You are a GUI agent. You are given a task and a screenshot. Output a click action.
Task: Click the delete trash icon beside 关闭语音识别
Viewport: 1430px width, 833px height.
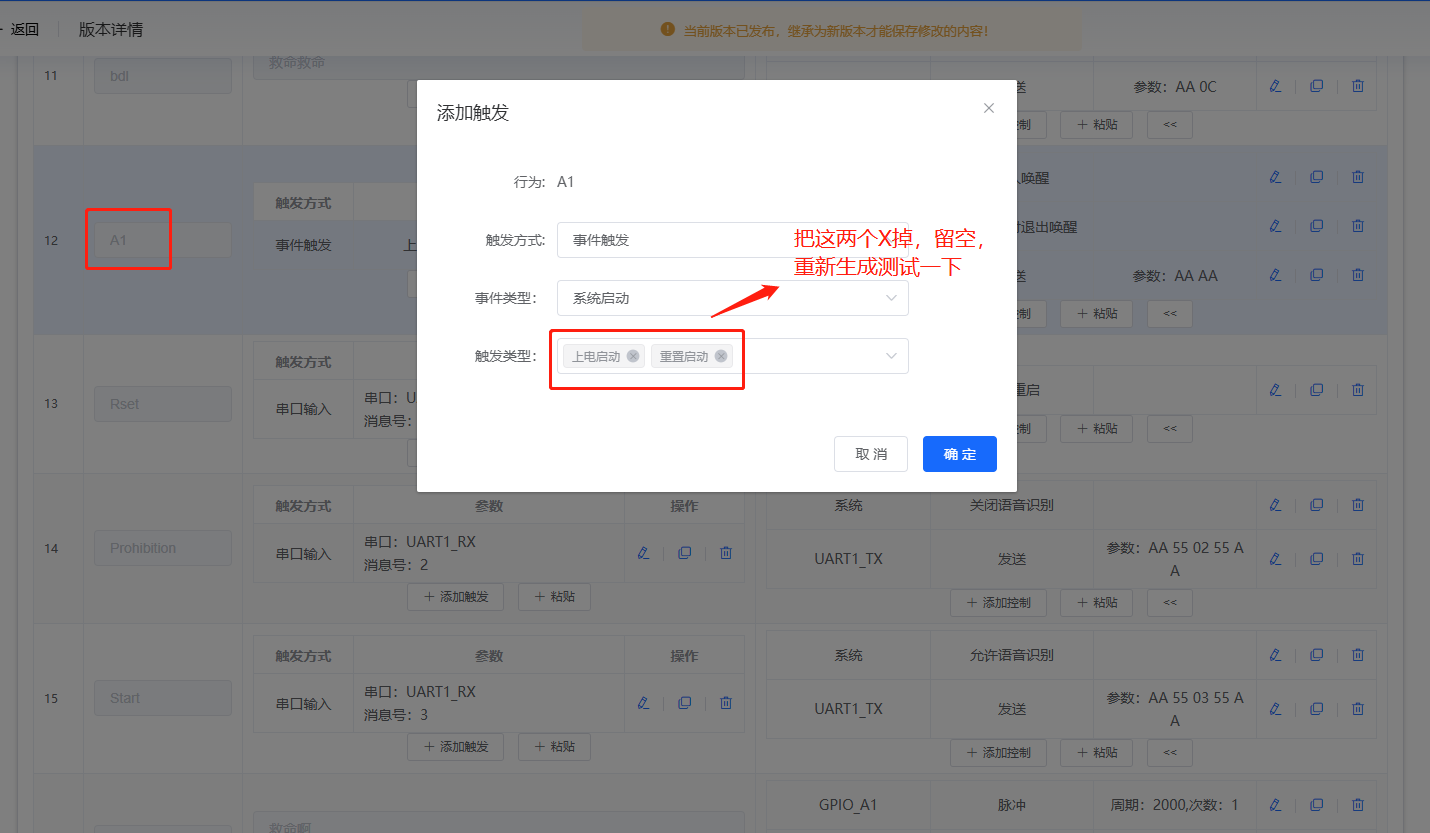[x=1357, y=504]
